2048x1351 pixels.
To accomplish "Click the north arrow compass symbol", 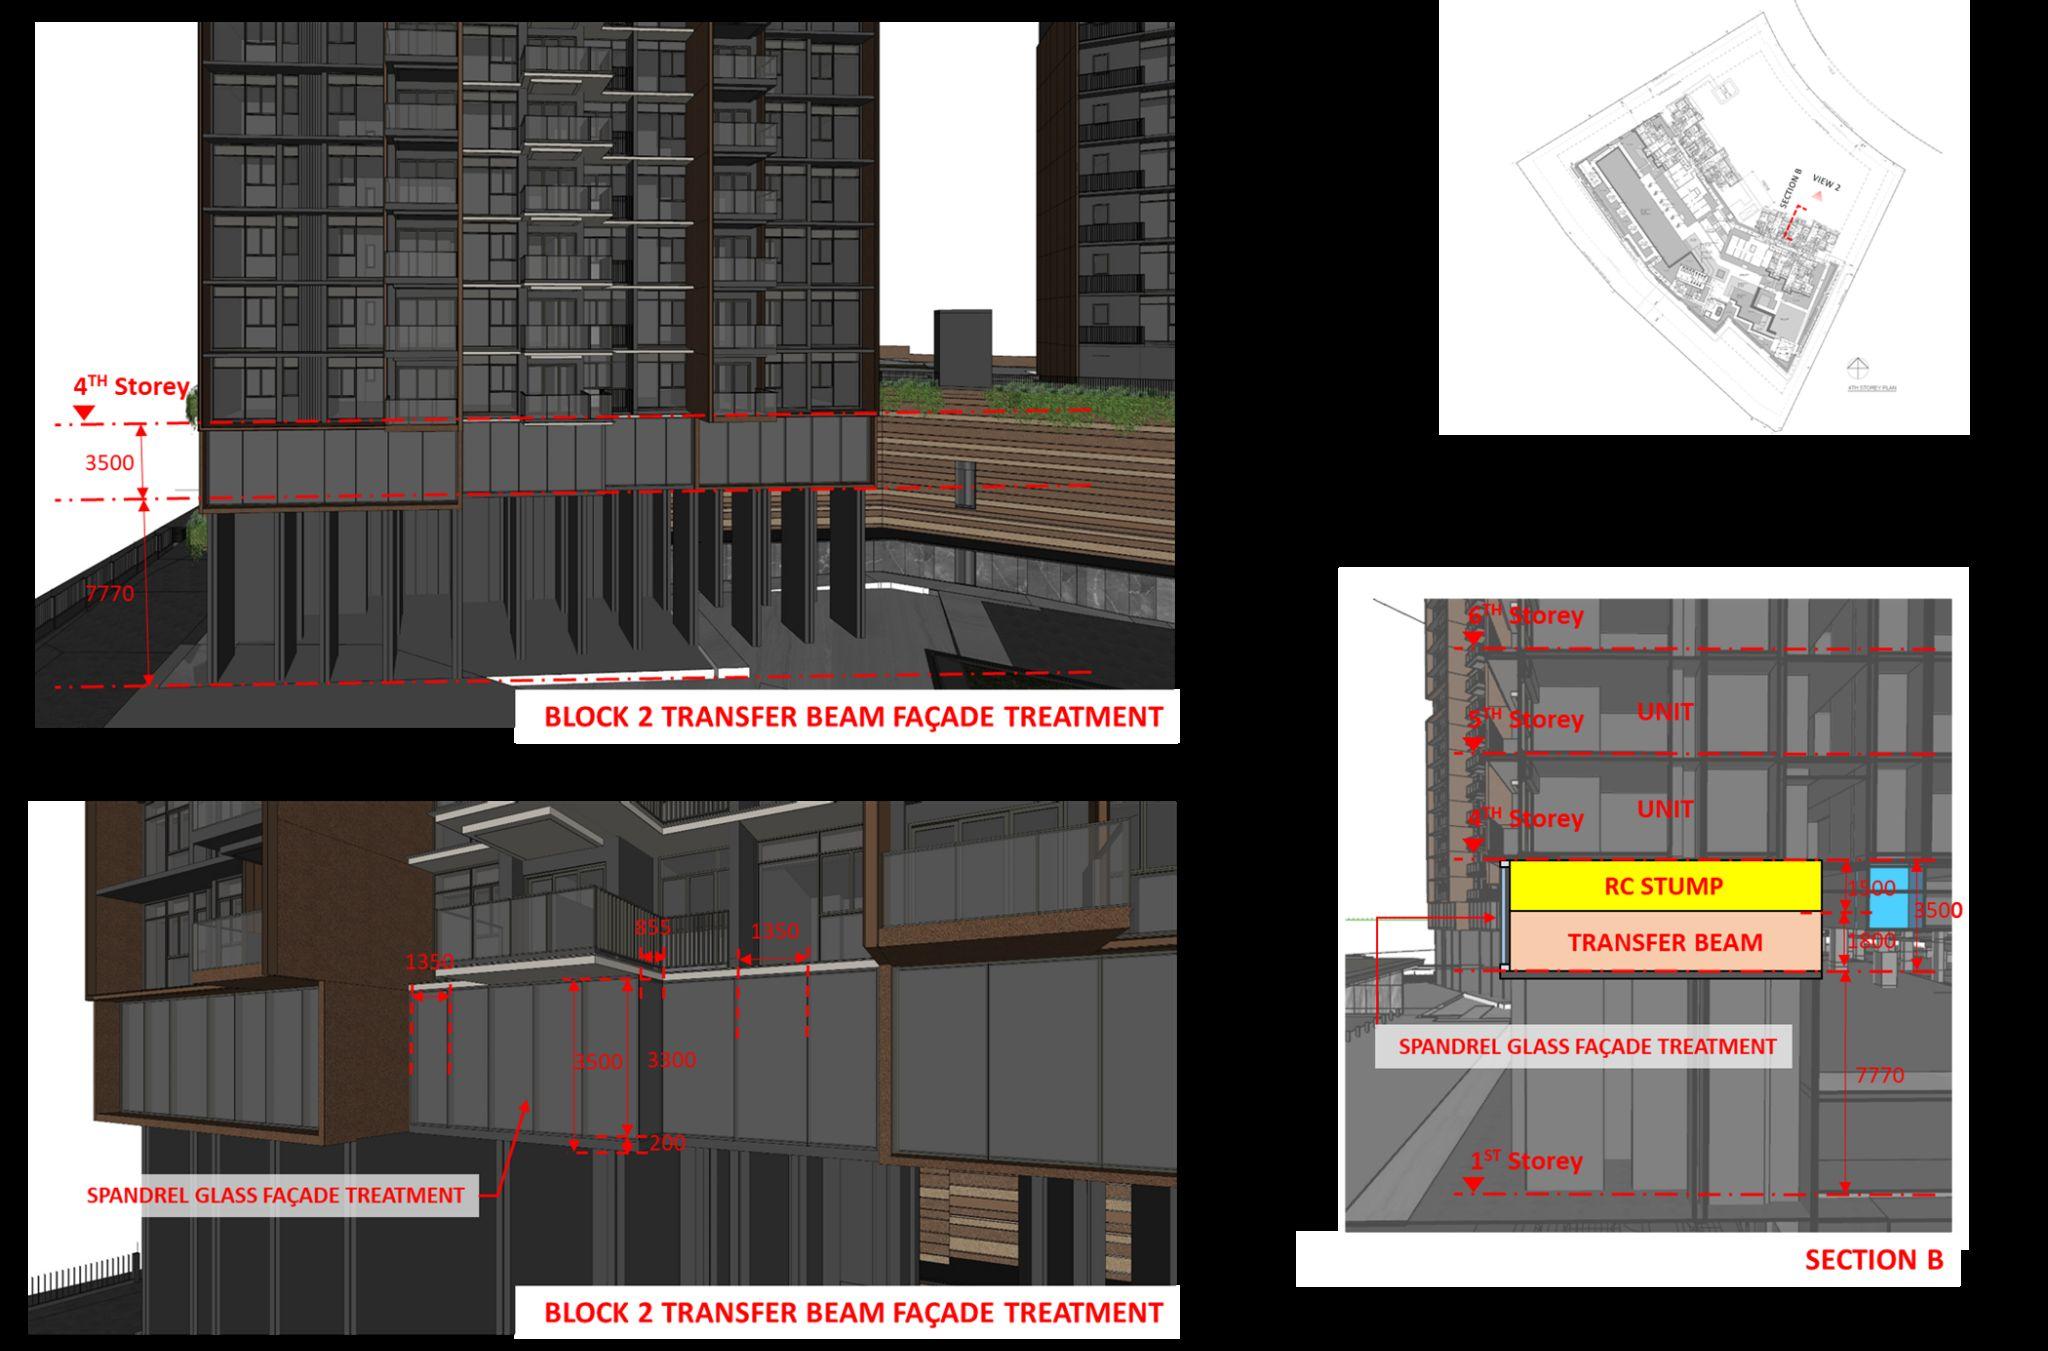I will pyautogui.click(x=1857, y=368).
